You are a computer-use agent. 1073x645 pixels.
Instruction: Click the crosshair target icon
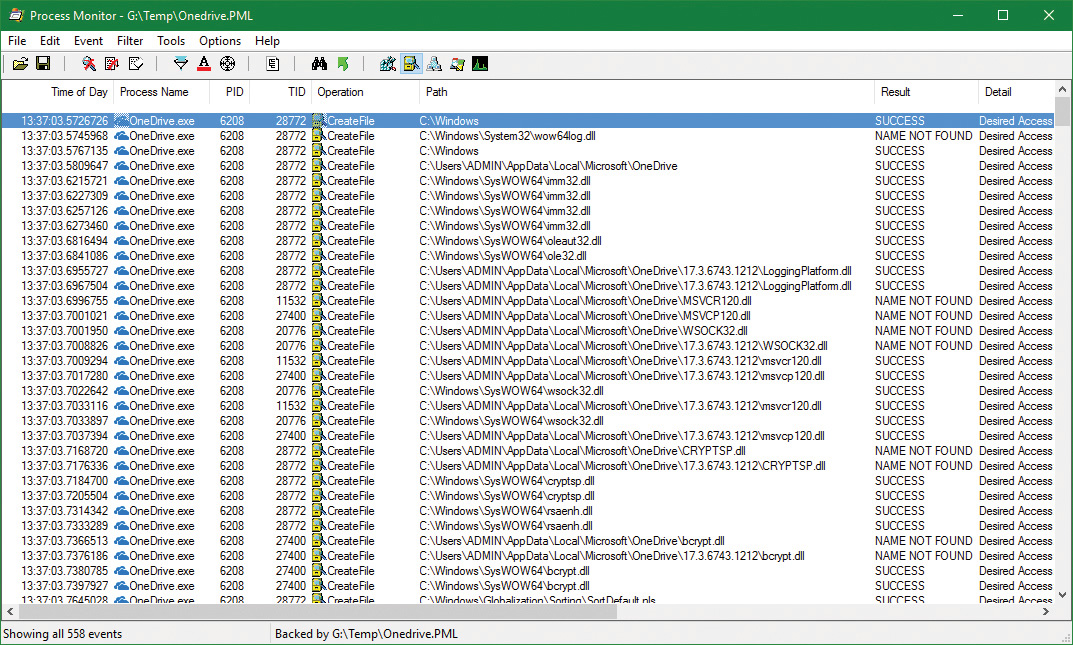point(227,64)
